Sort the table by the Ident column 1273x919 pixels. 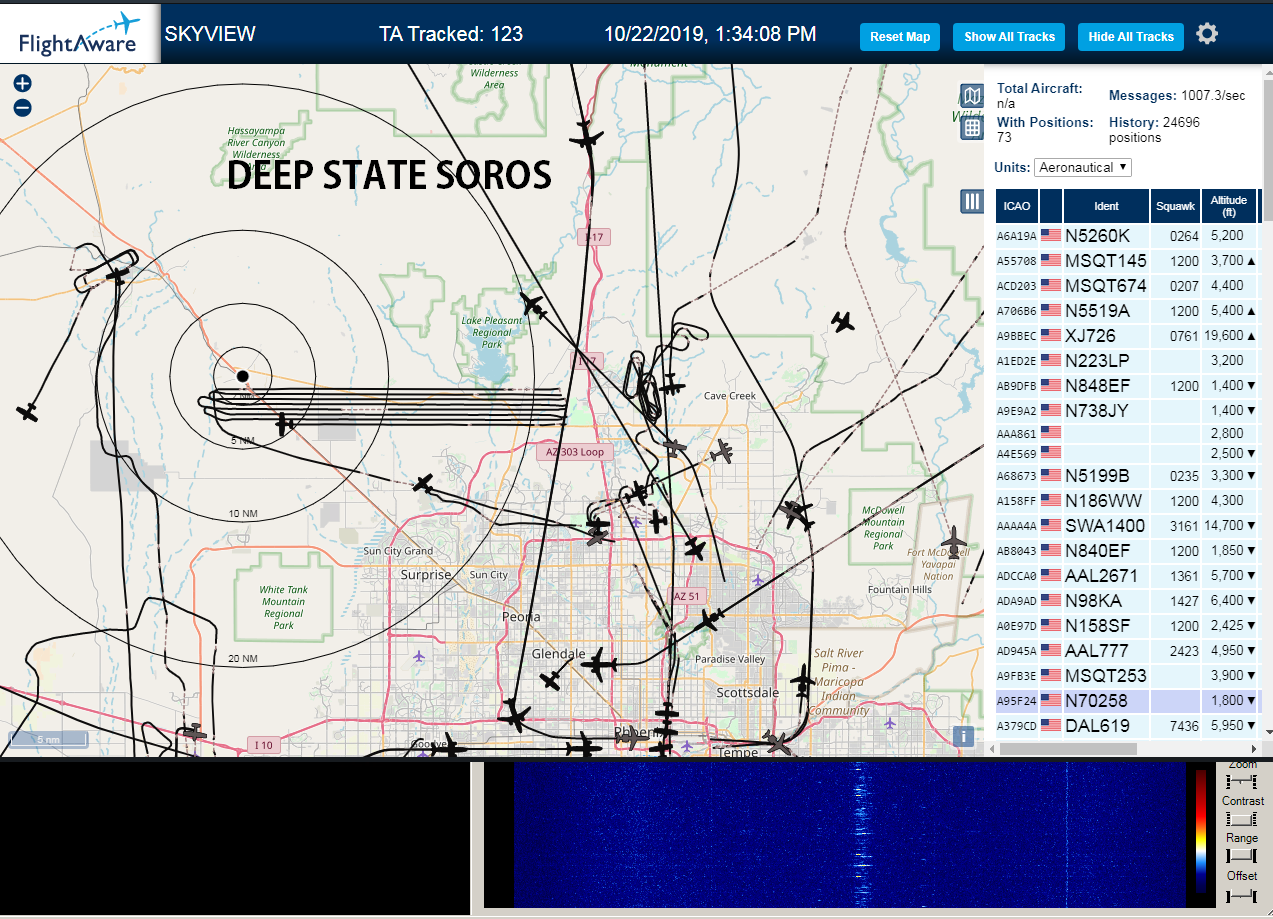tap(1106, 206)
